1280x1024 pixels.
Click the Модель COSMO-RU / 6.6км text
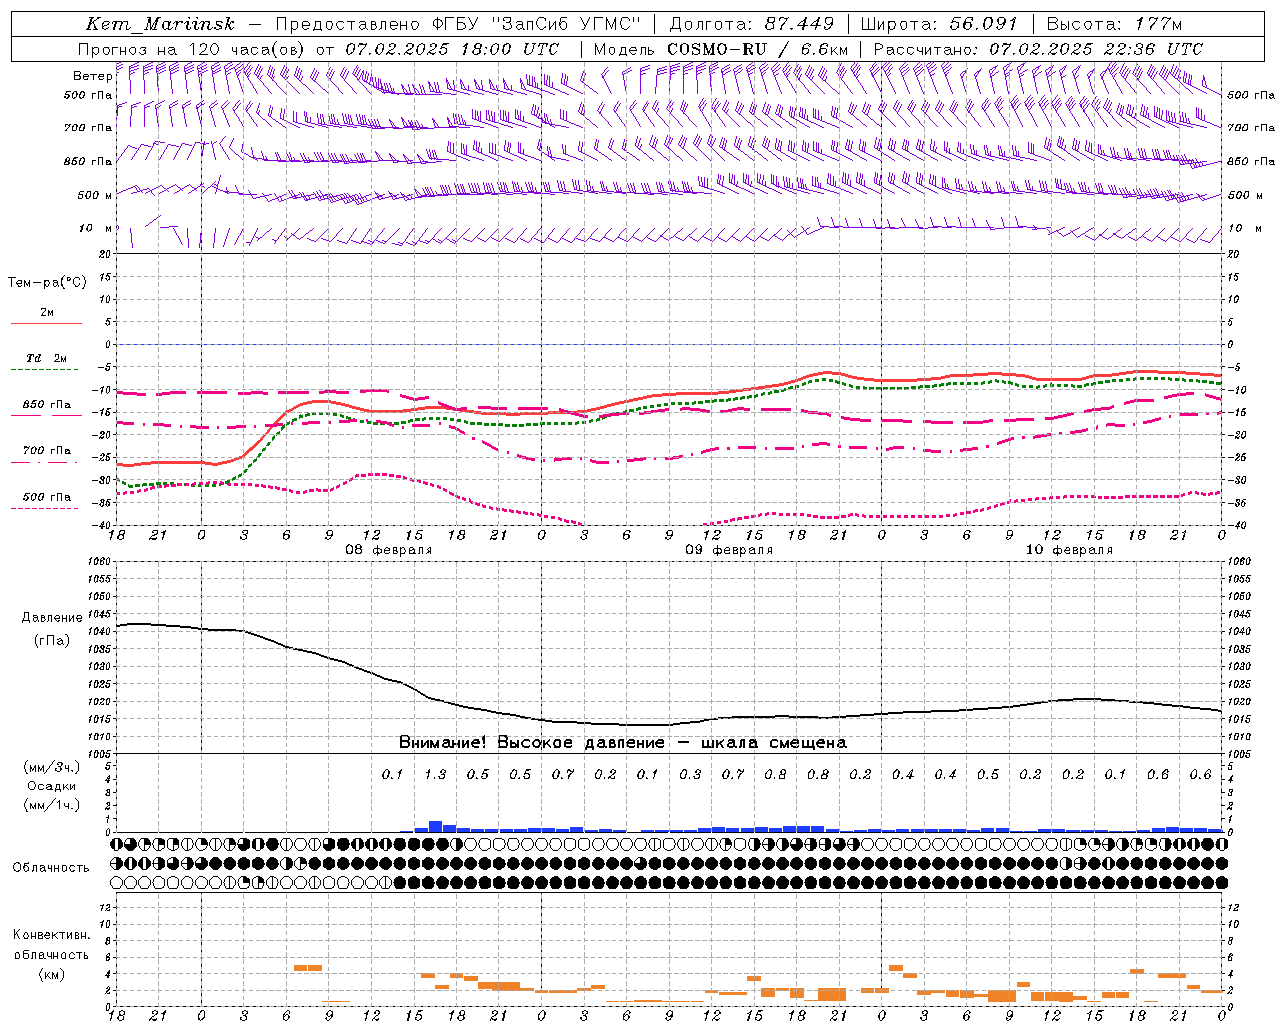pyautogui.click(x=721, y=49)
